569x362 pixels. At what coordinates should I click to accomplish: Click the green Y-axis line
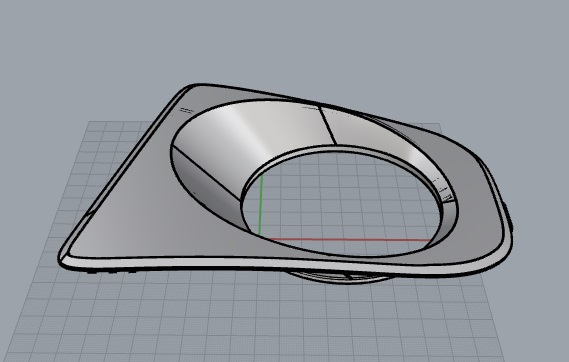tap(261, 205)
